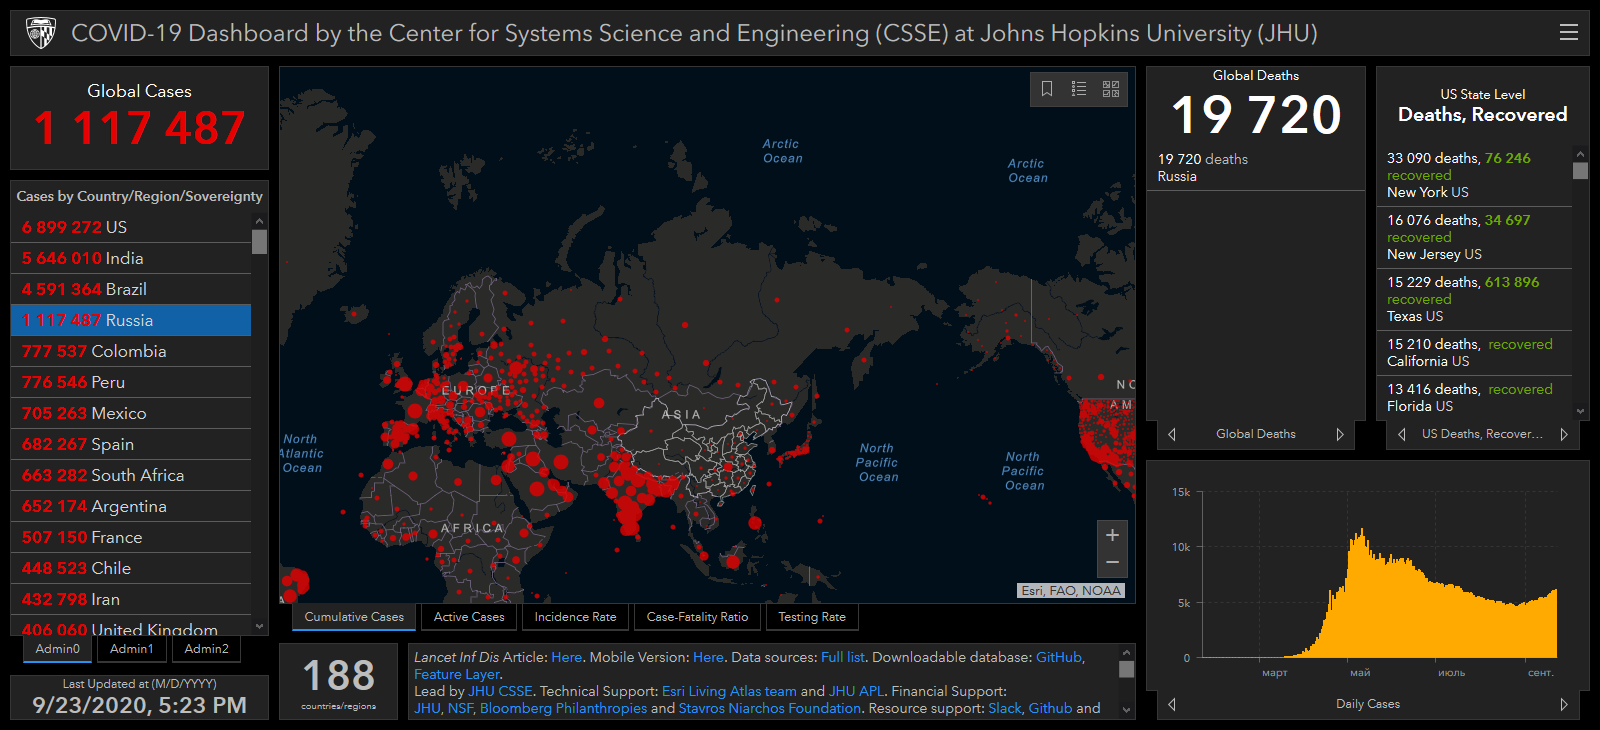The height and width of the screenshot is (730, 1600).
Task: Open the Esri Living Atlas team link
Action: point(729,691)
